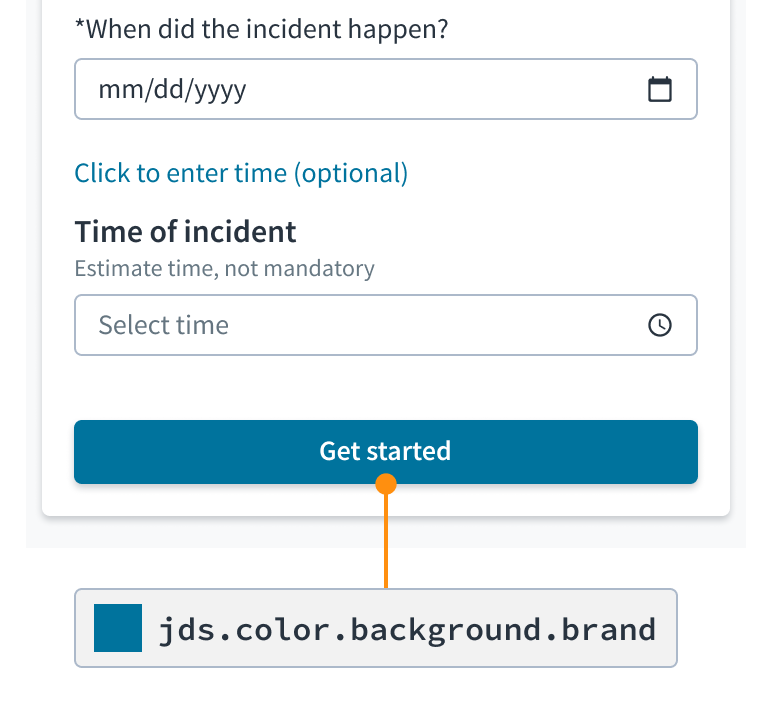The width and height of the screenshot is (772, 724).
Task: Click the orange annotation dot marker
Action: pyautogui.click(x=386, y=485)
